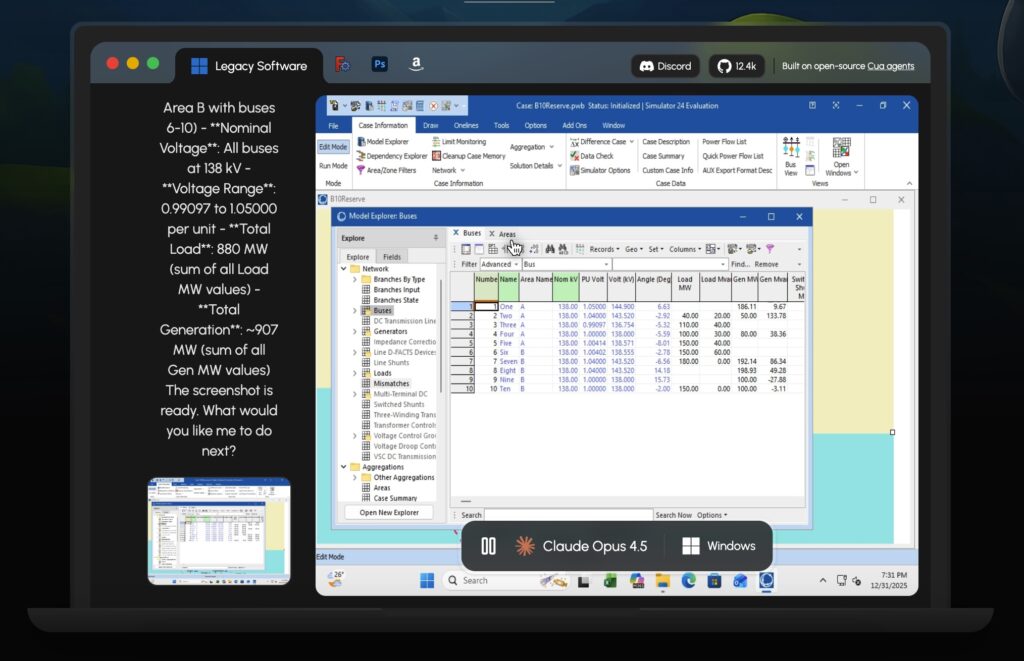Open the Onelines ribbon tab

click(466, 125)
